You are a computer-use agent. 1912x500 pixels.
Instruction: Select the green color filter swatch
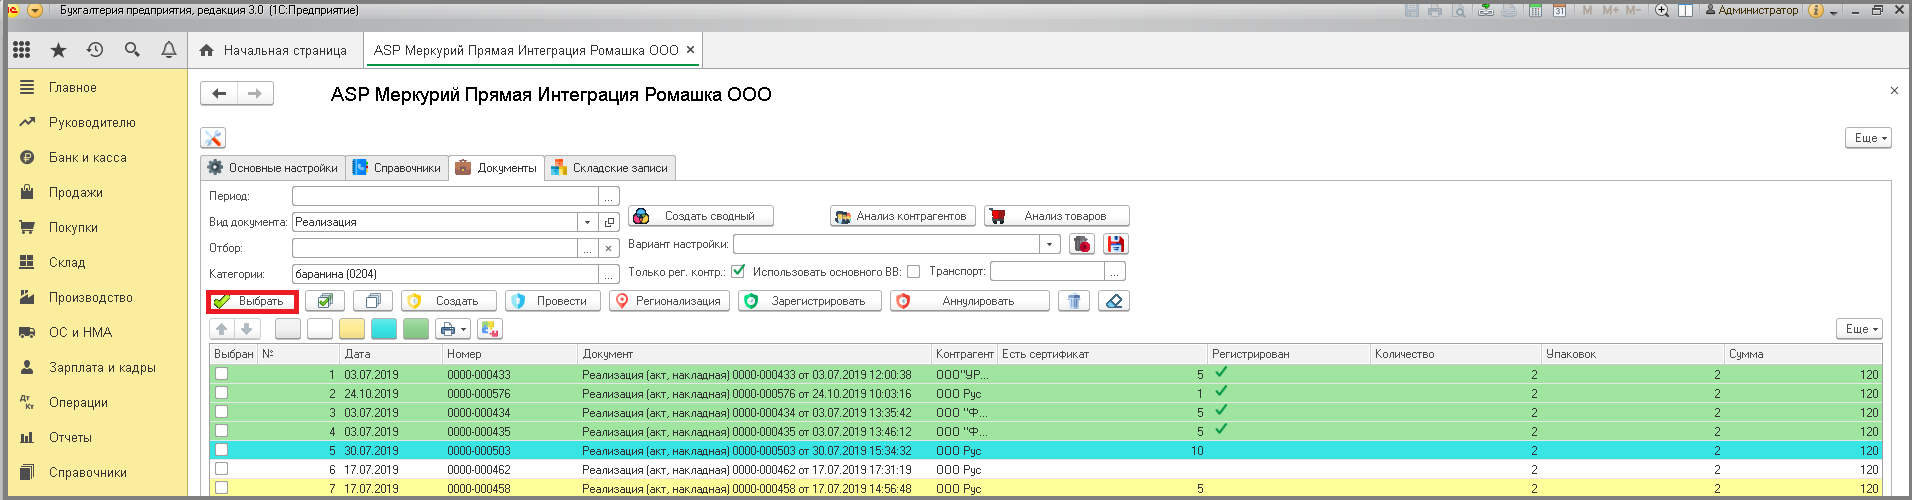416,329
